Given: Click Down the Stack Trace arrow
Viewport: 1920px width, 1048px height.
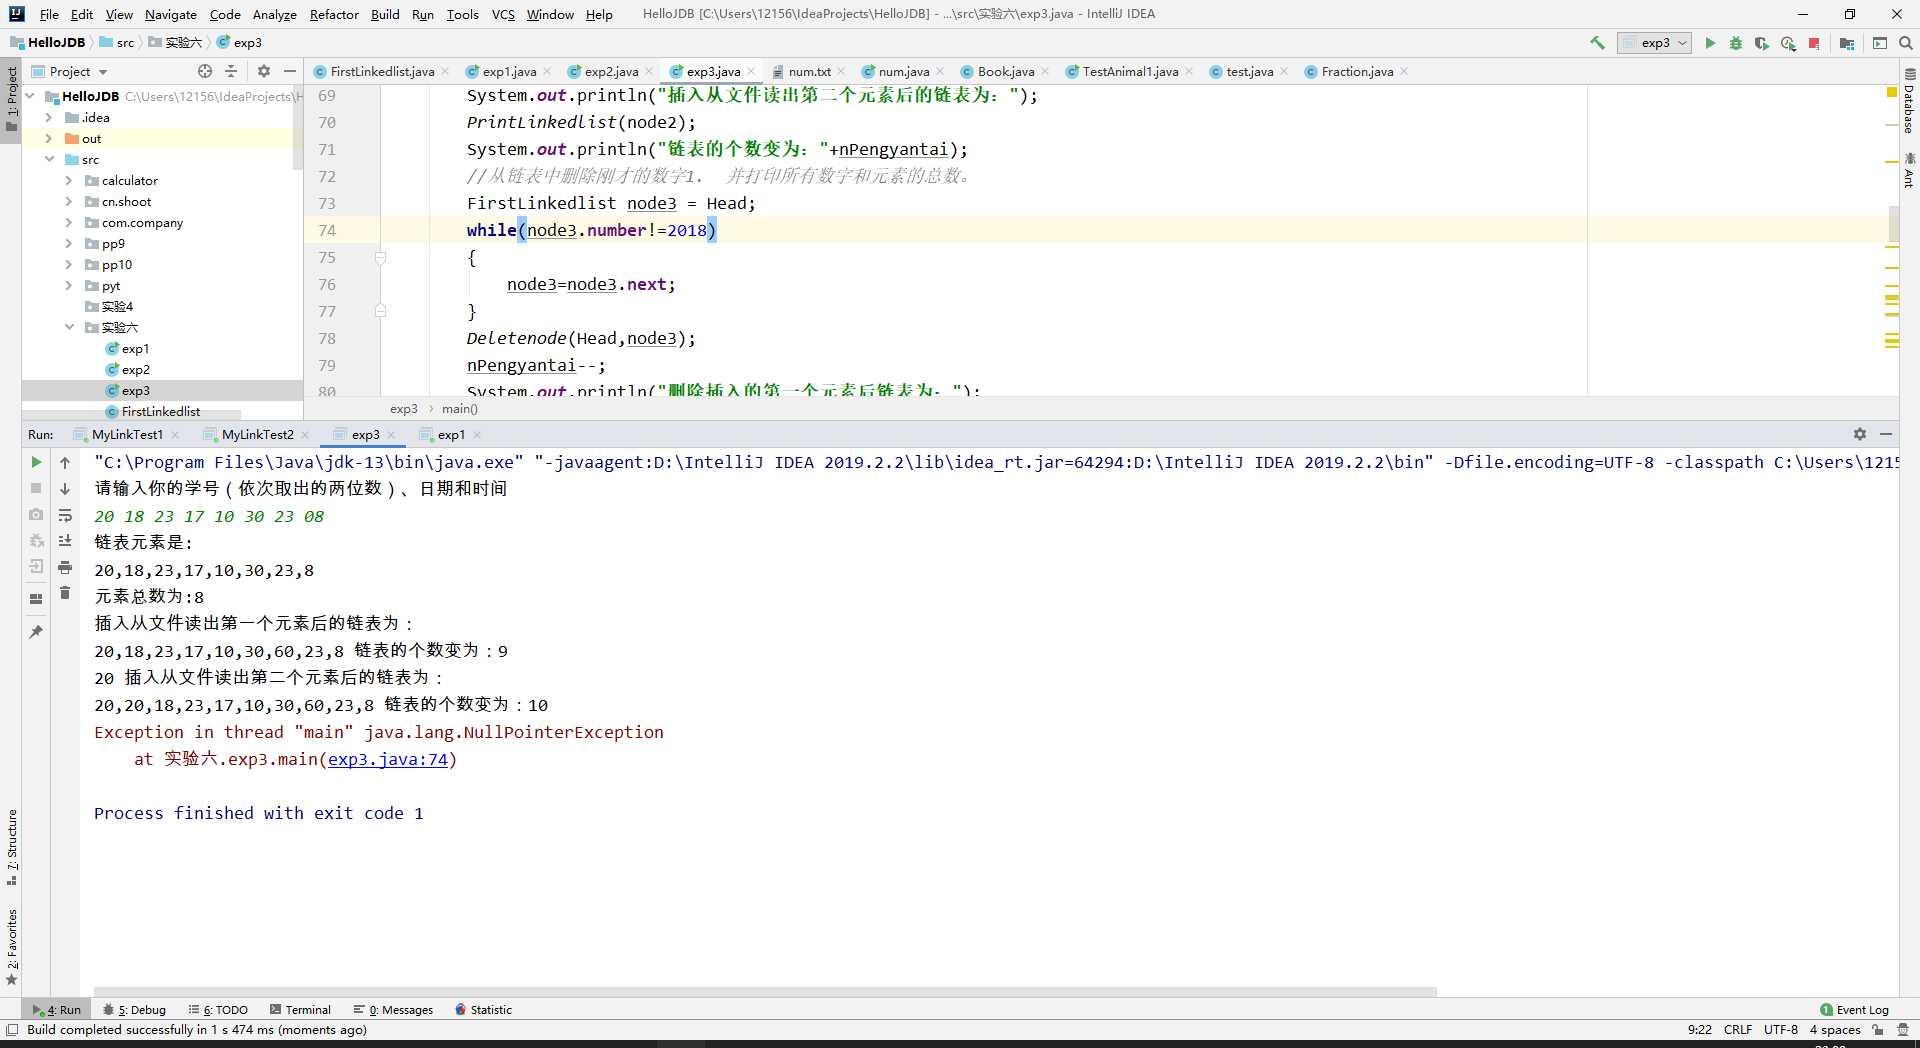Looking at the screenshot, I should click(x=65, y=488).
